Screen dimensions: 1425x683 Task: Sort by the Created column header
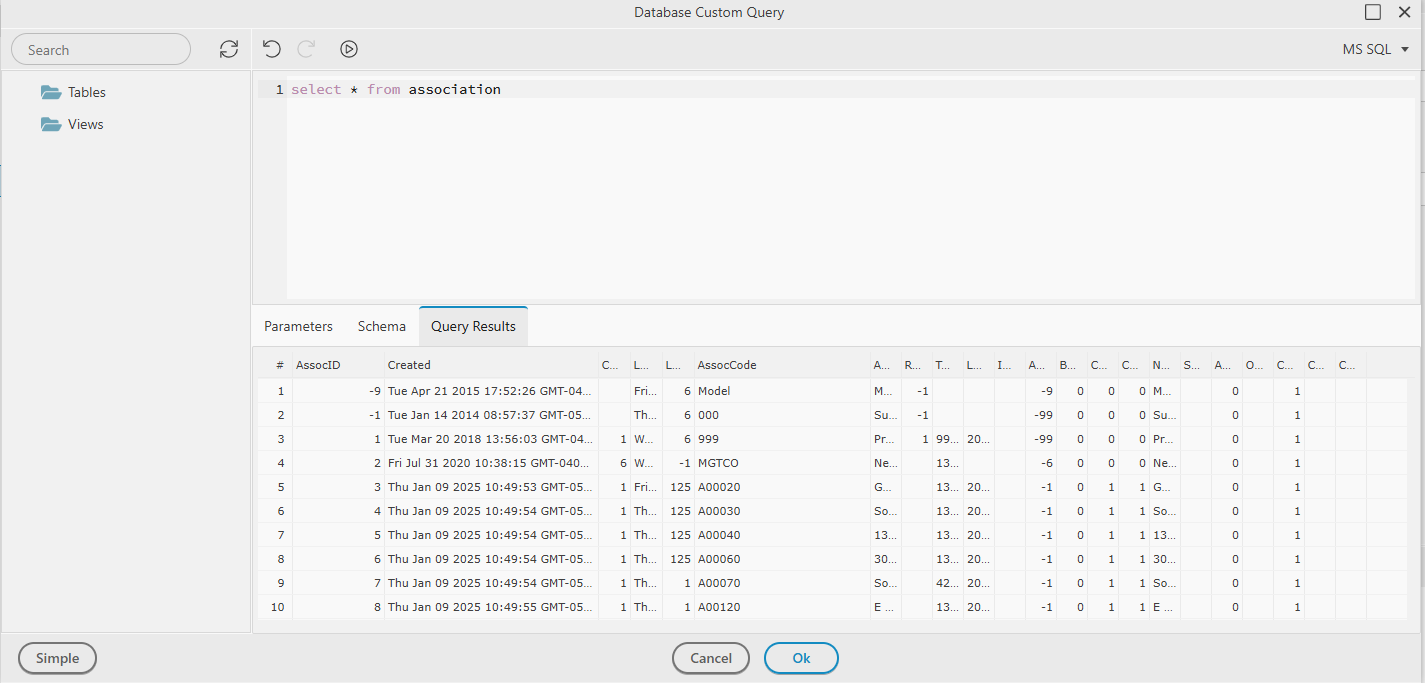(491, 365)
